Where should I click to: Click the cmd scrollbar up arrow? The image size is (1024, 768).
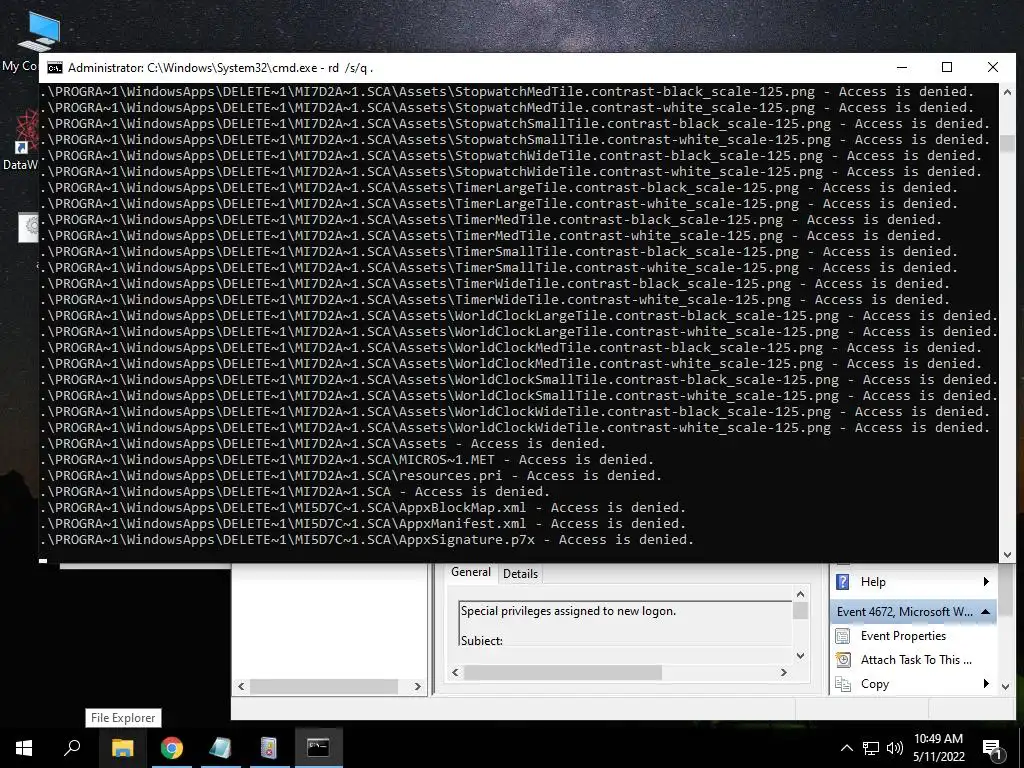click(1007, 92)
